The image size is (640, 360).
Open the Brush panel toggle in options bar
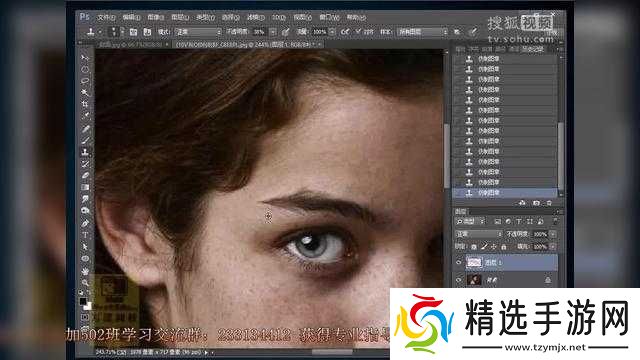click(x=133, y=32)
